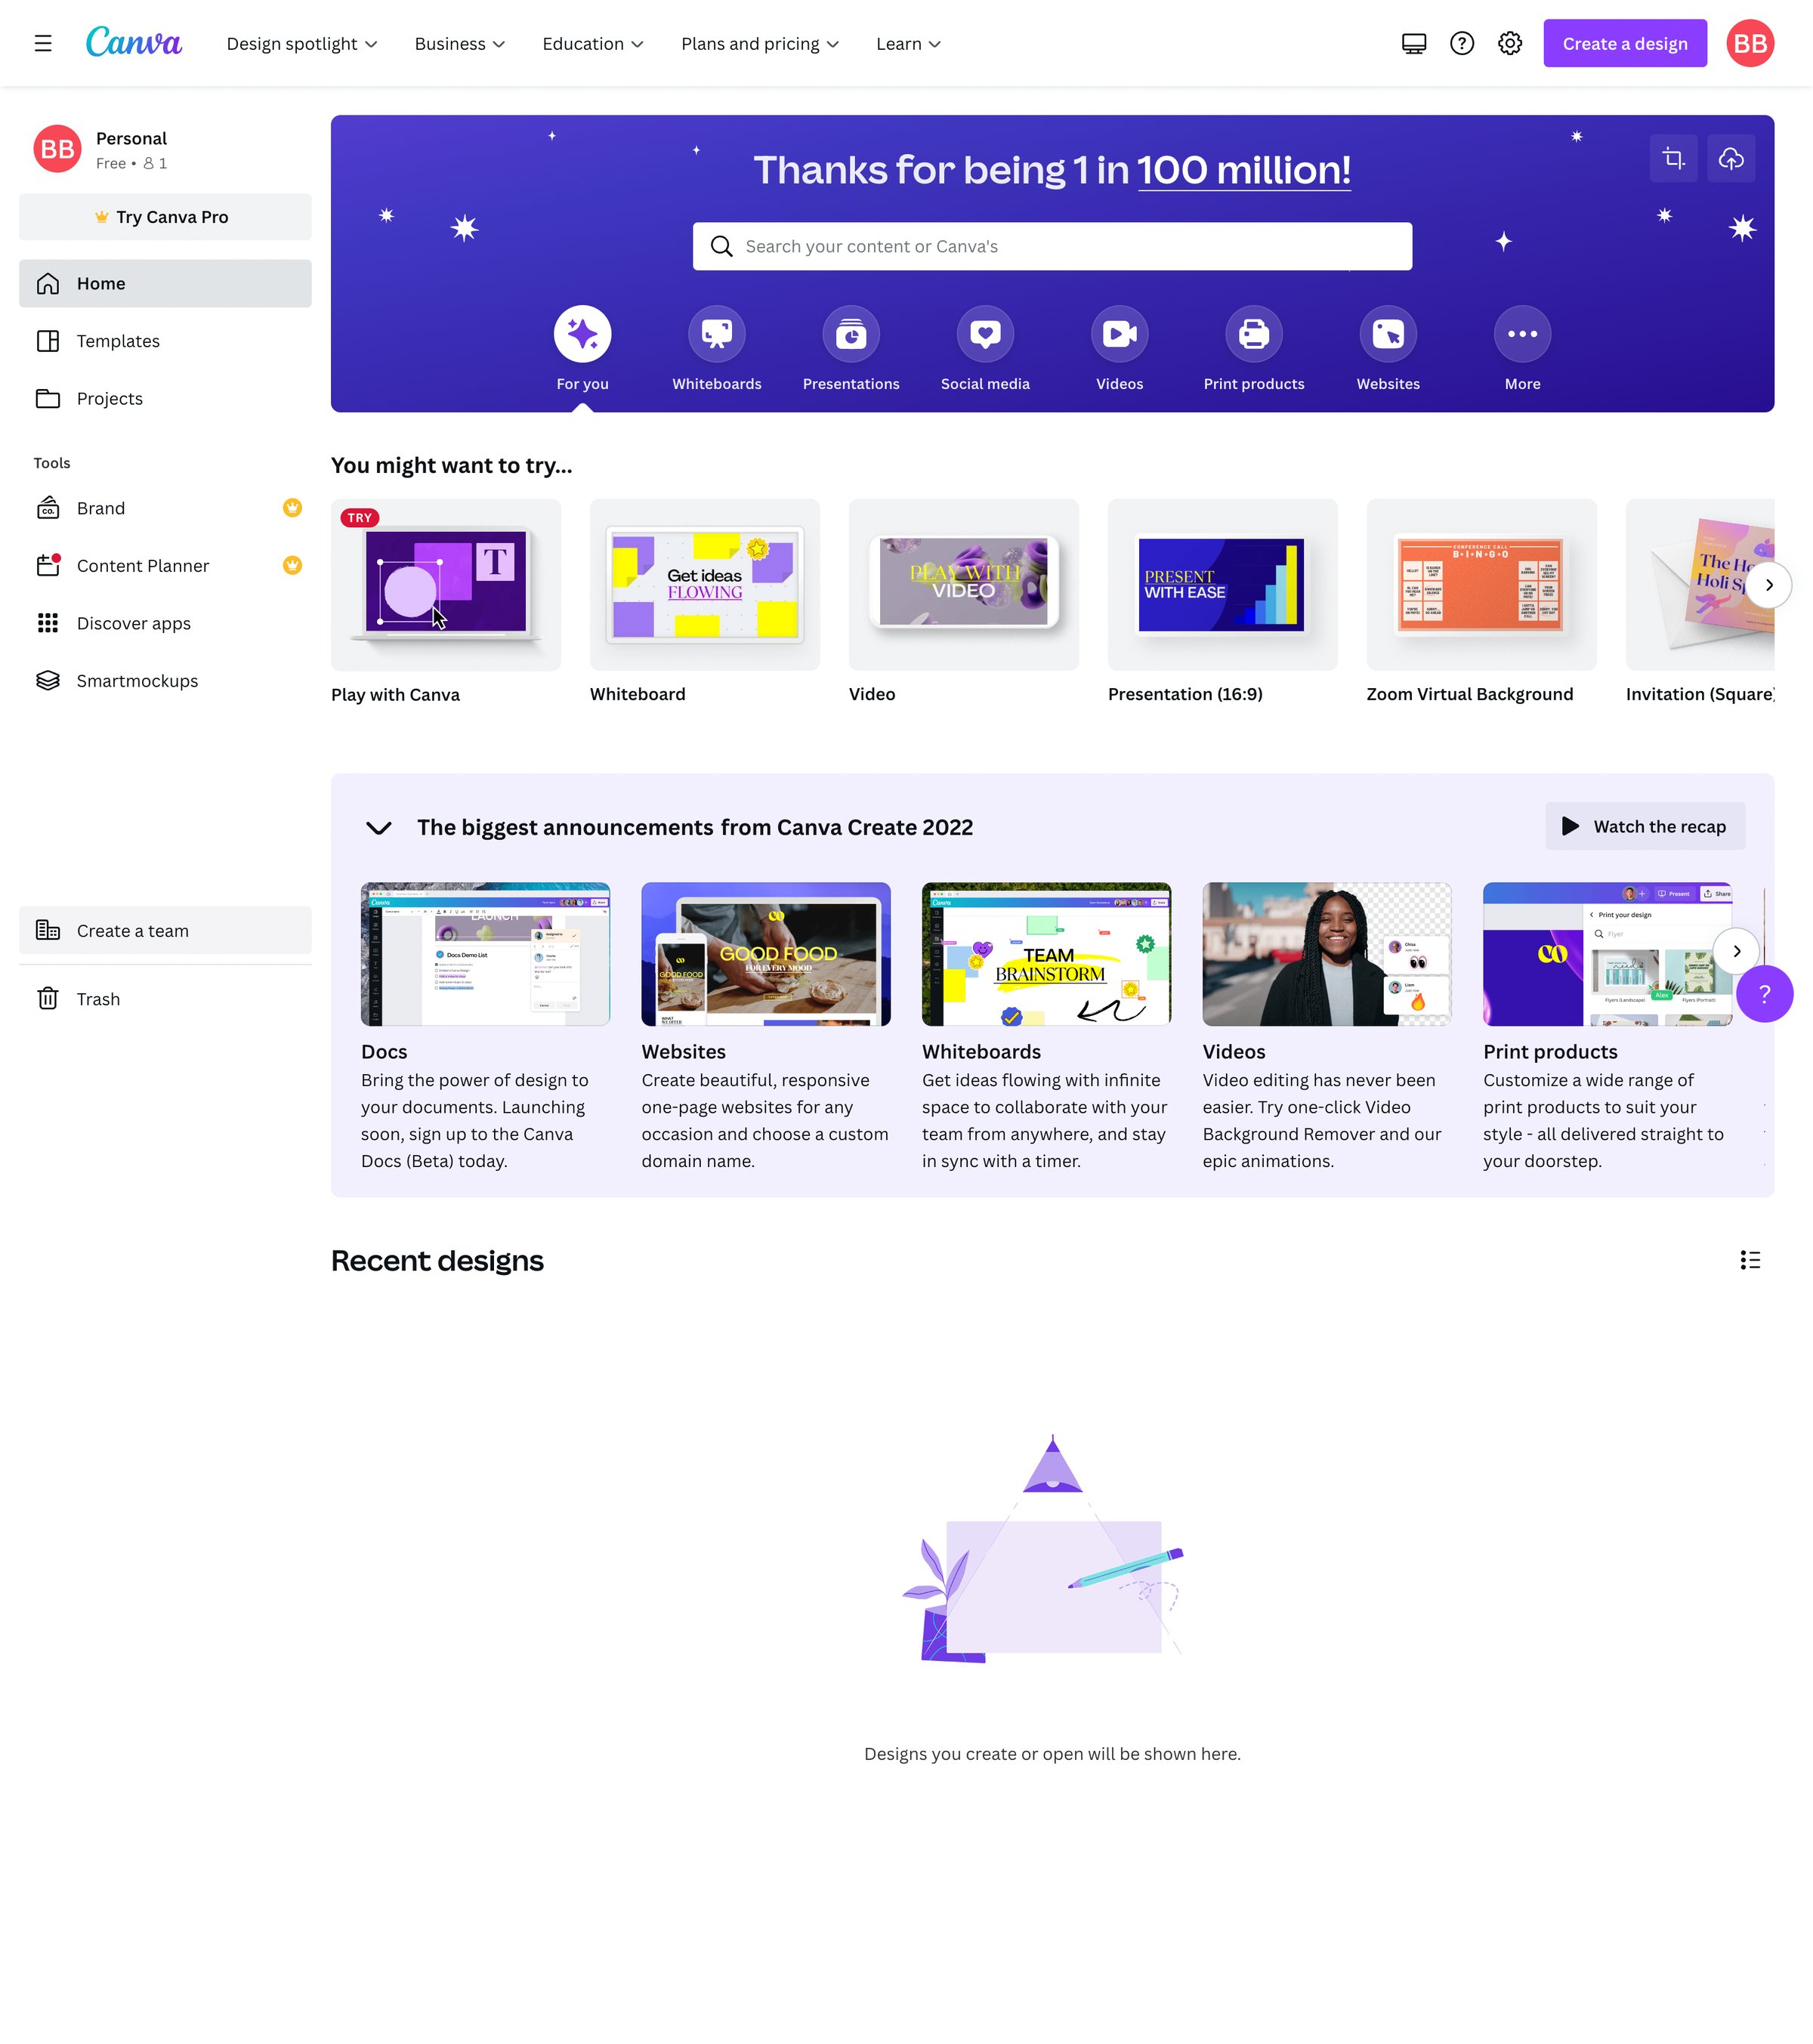Open the Print products announcement card image
This screenshot has height=2044, width=1813.
click(1608, 954)
